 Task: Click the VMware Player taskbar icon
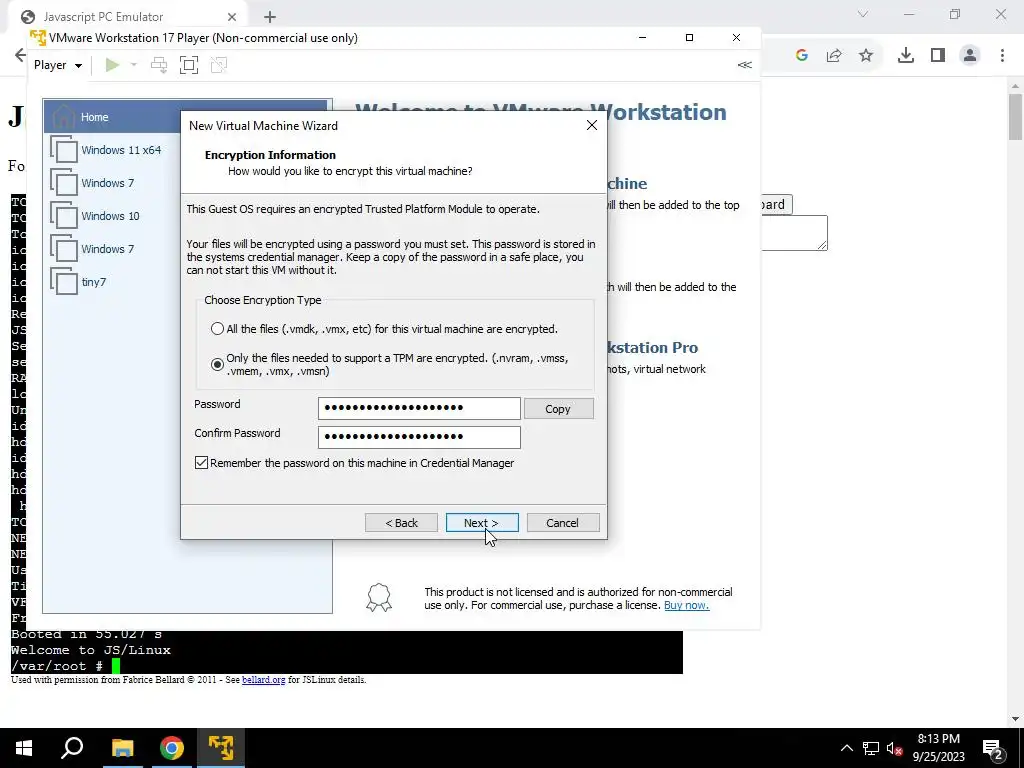tap(221, 748)
